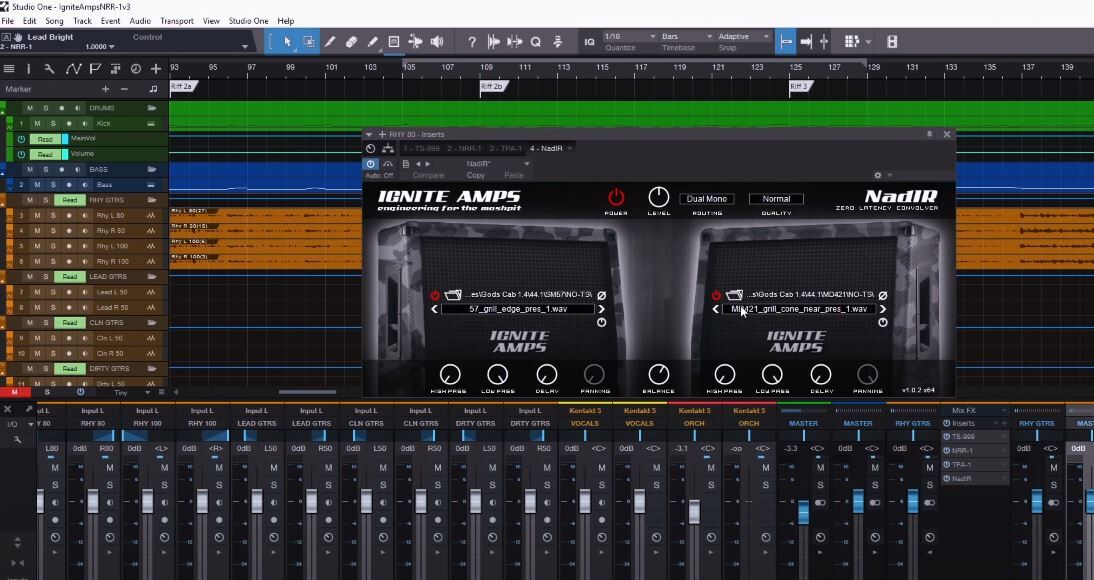The height and width of the screenshot is (580, 1094).
Task: Open the Video player film icon
Action: 892,42
